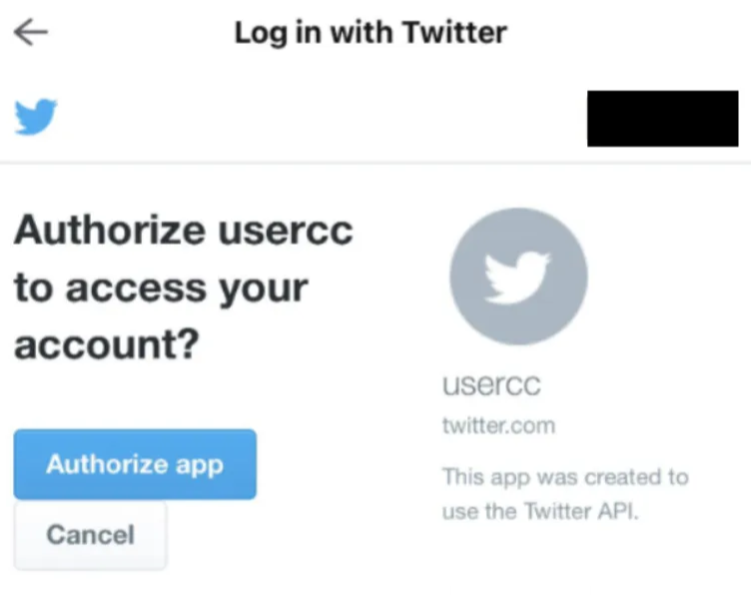Click the 'use the Twitter API.' text
This screenshot has height=595, width=751.
tap(540, 511)
